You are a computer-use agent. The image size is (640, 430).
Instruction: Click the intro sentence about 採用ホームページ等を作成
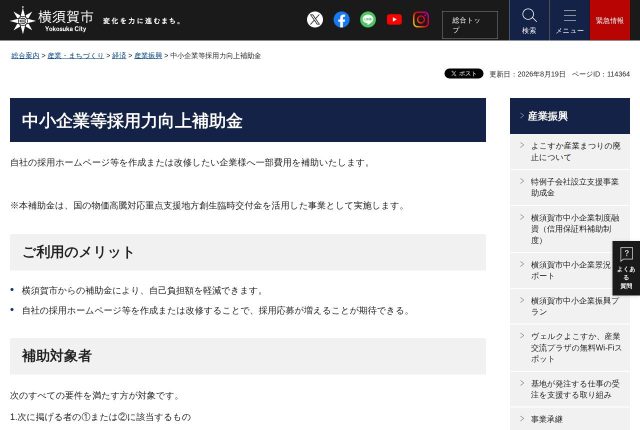[191, 162]
